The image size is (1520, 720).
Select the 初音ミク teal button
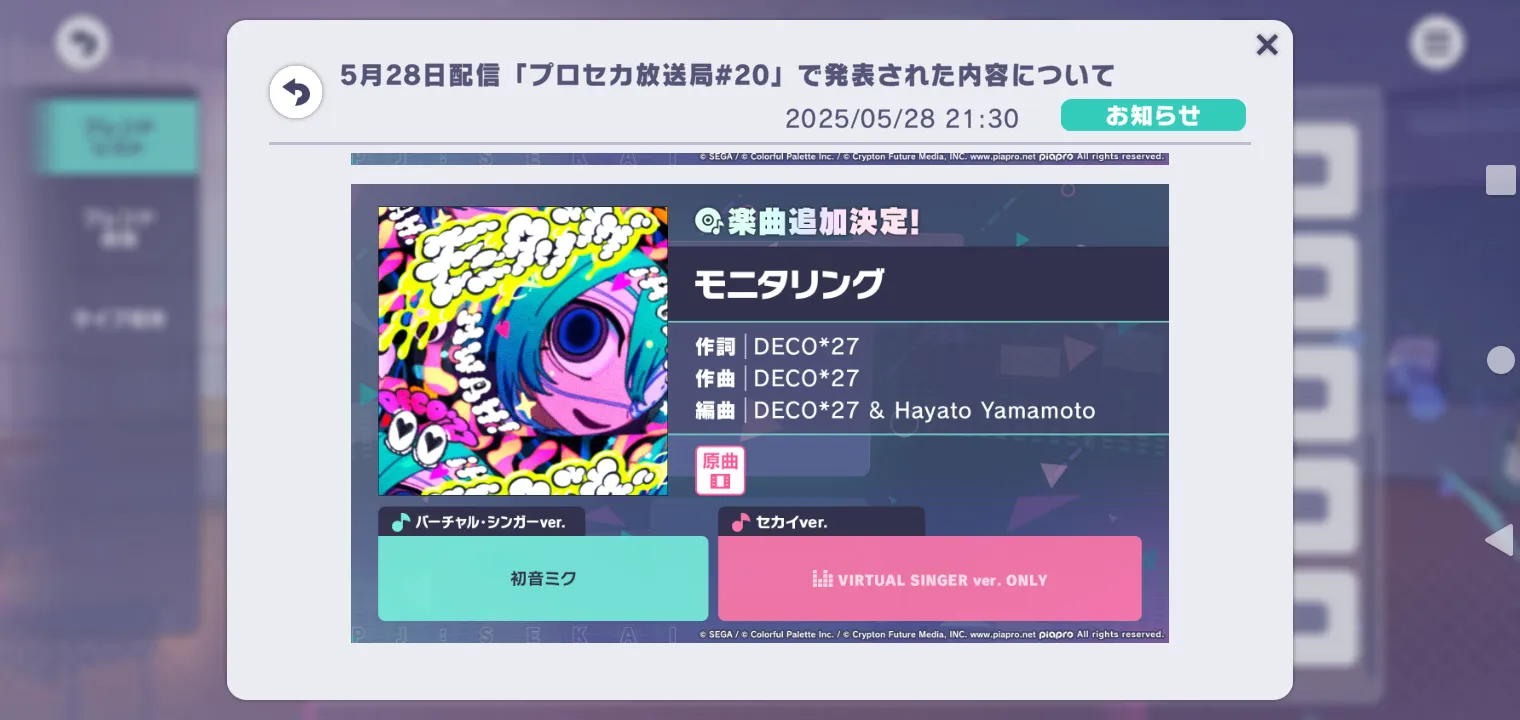[543, 578]
